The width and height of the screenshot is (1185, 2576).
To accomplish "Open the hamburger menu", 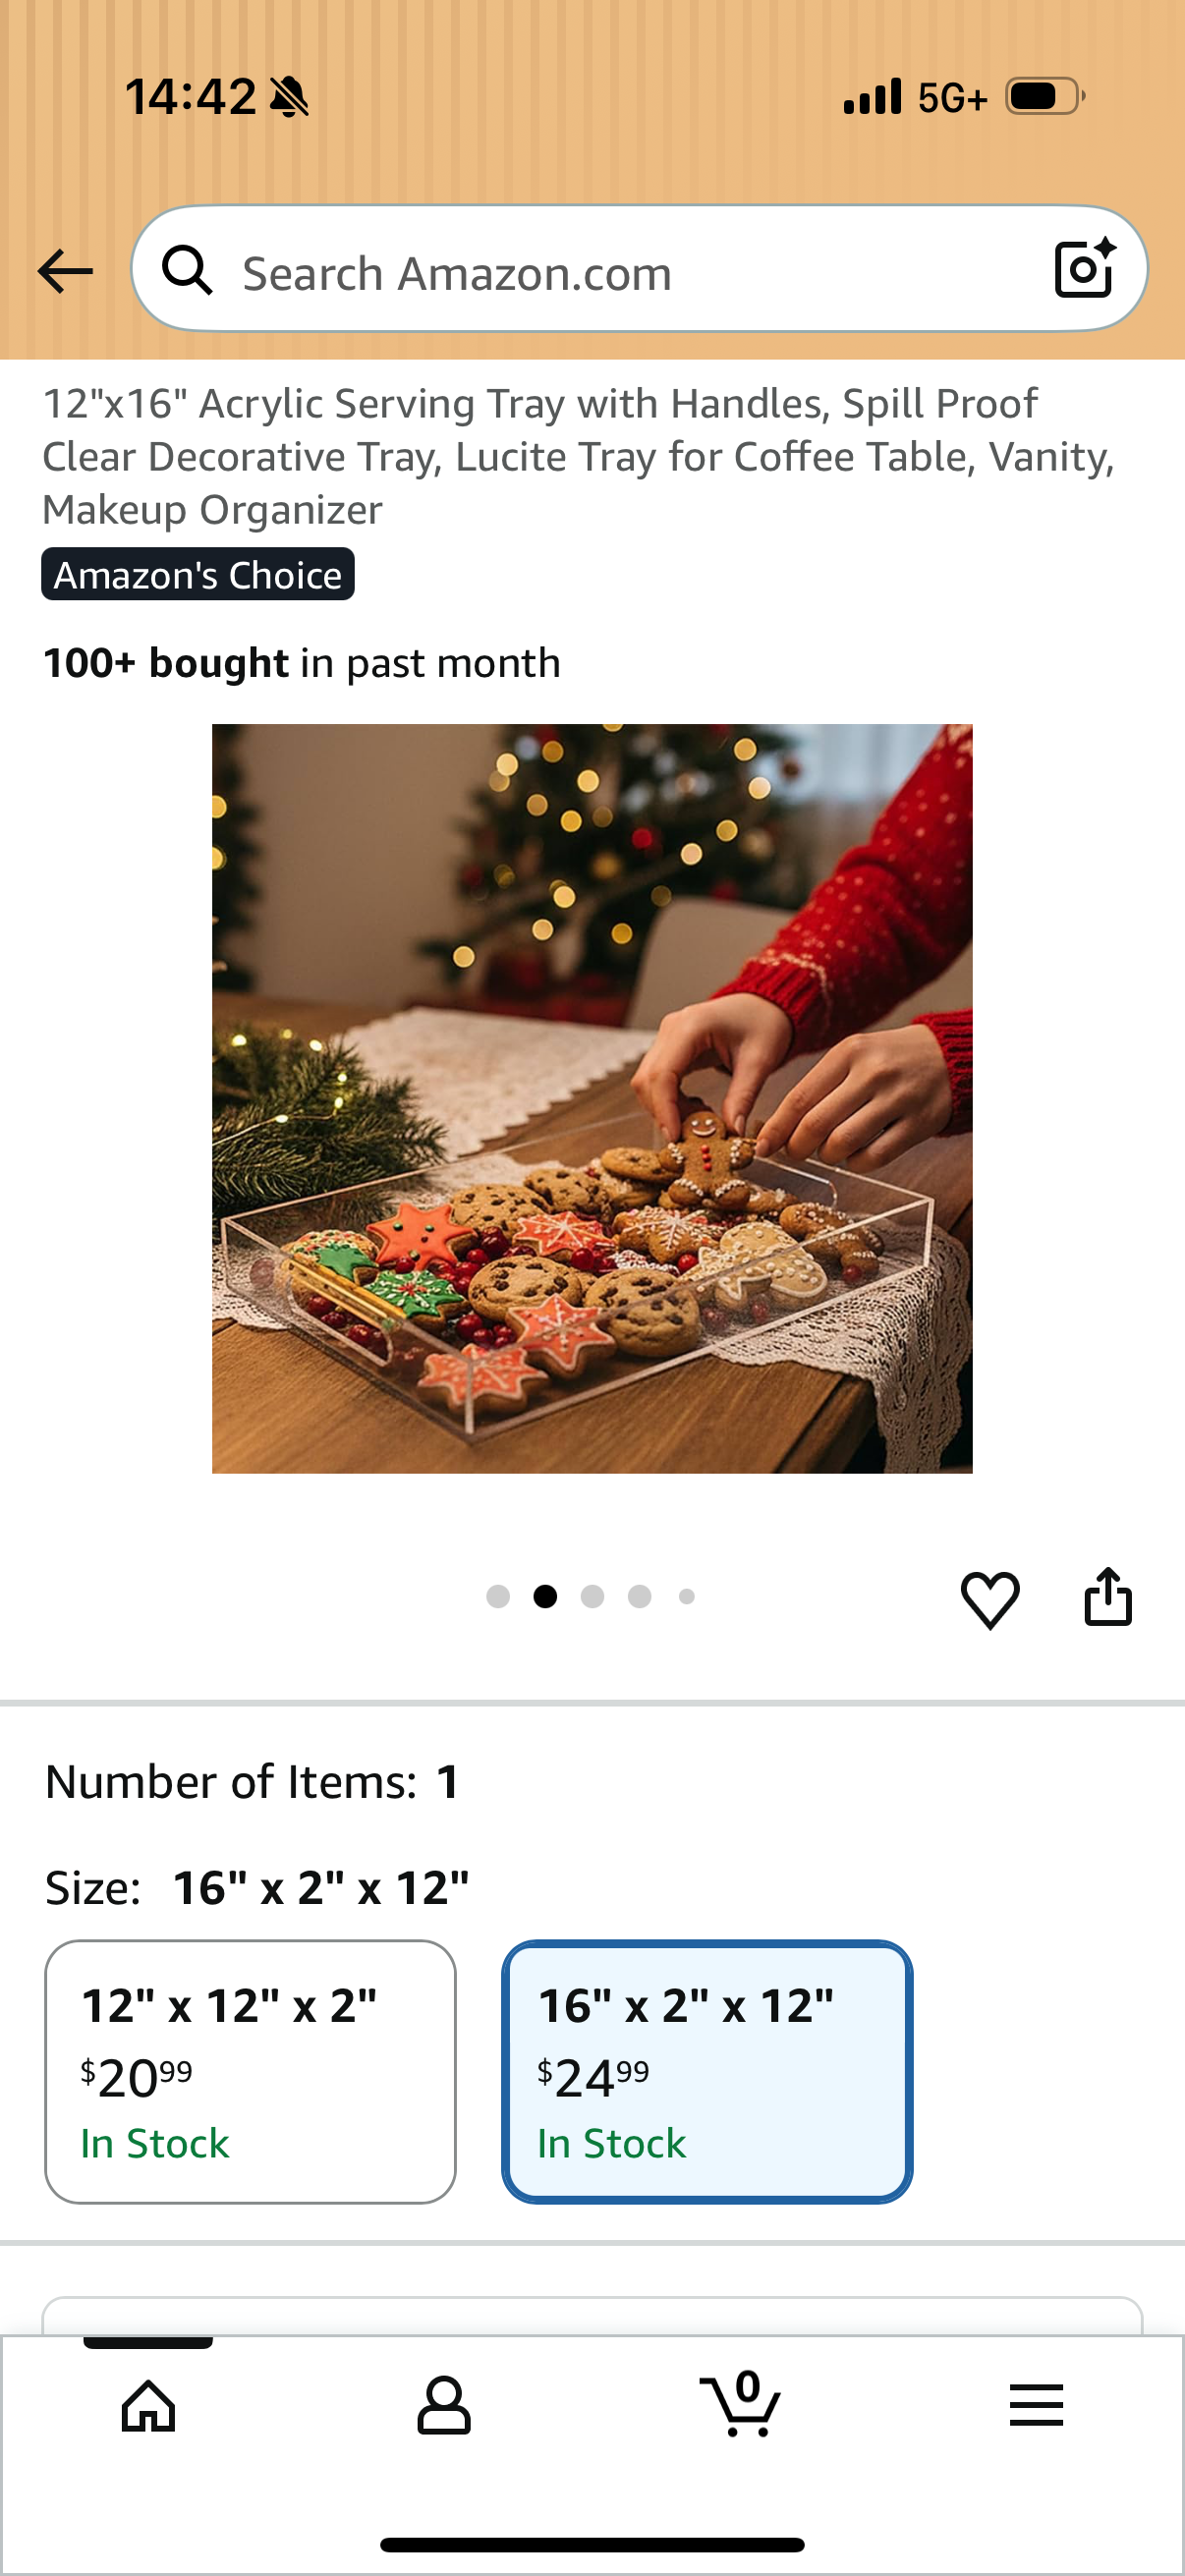I will click(1036, 2405).
